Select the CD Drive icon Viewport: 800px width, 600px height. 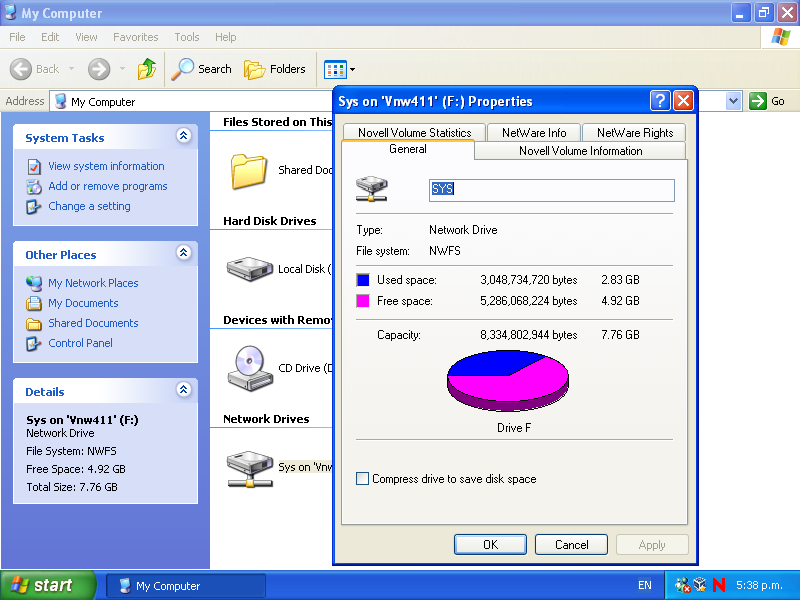click(249, 368)
